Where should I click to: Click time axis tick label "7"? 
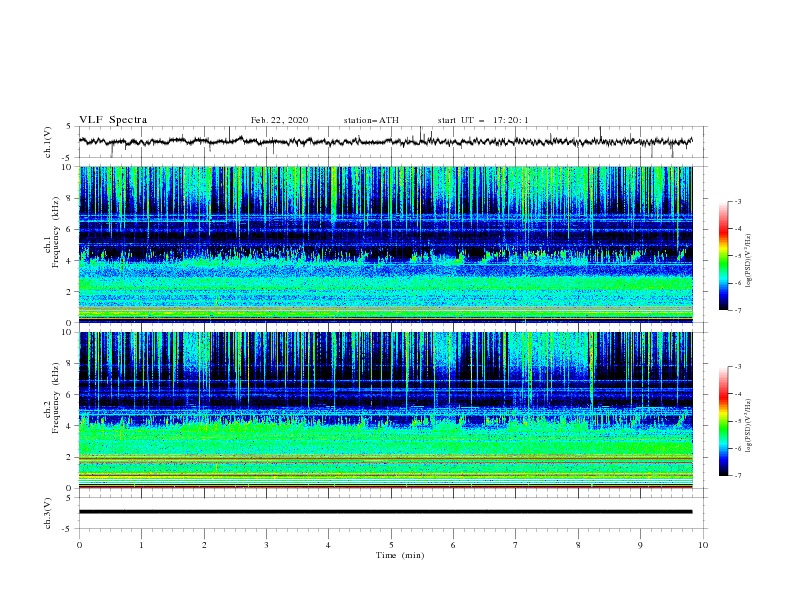516,545
